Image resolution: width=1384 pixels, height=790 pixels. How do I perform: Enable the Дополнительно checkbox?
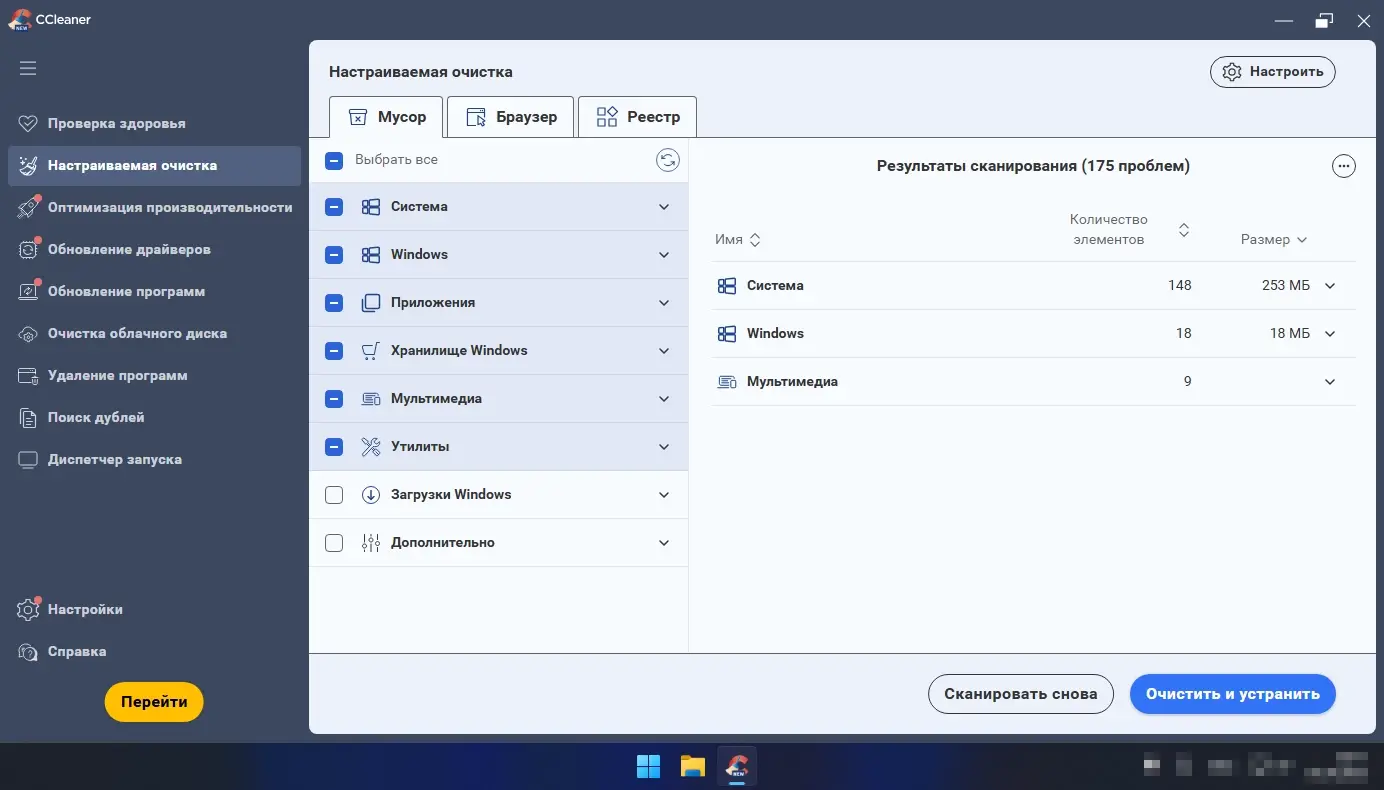point(334,543)
